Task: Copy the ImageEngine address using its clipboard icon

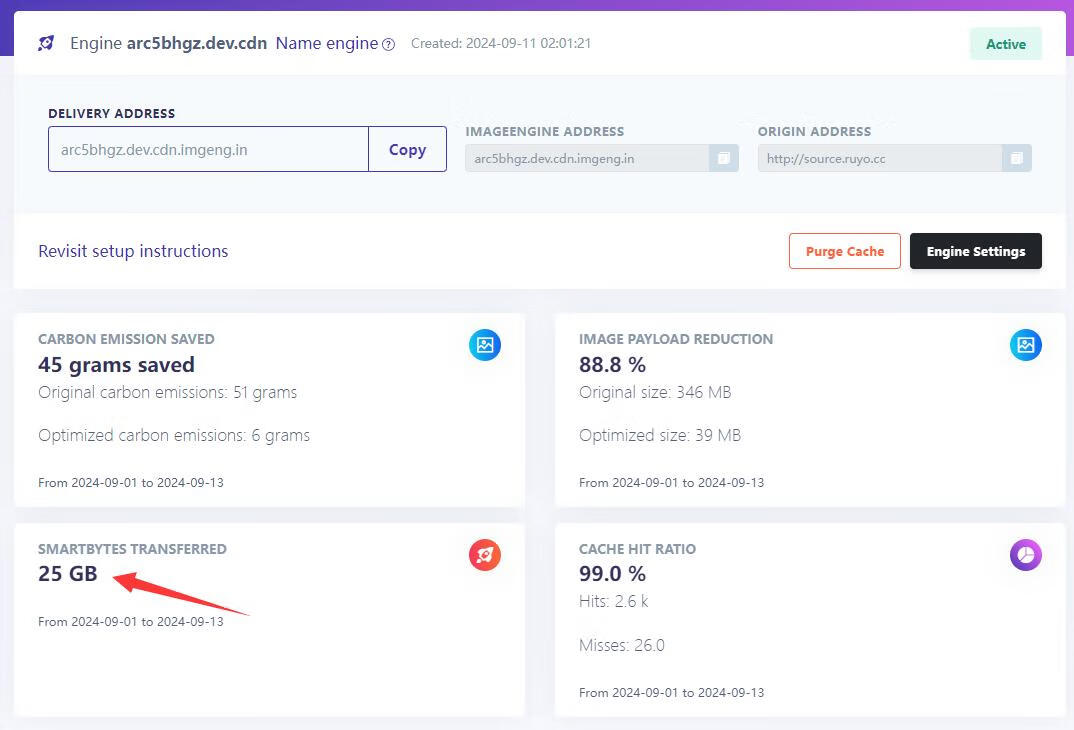Action: [723, 158]
